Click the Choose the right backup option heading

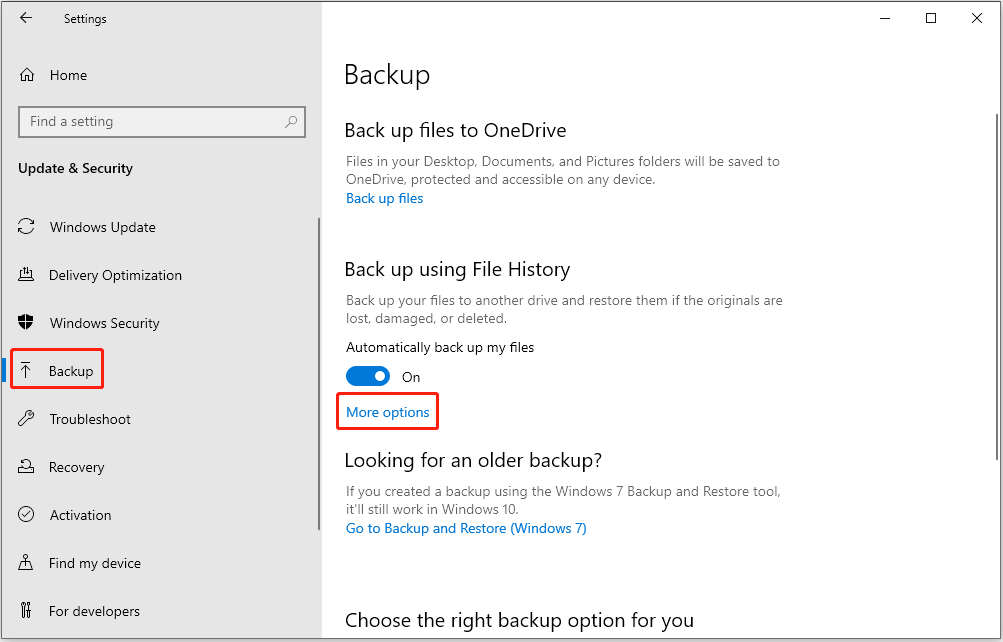click(x=519, y=620)
